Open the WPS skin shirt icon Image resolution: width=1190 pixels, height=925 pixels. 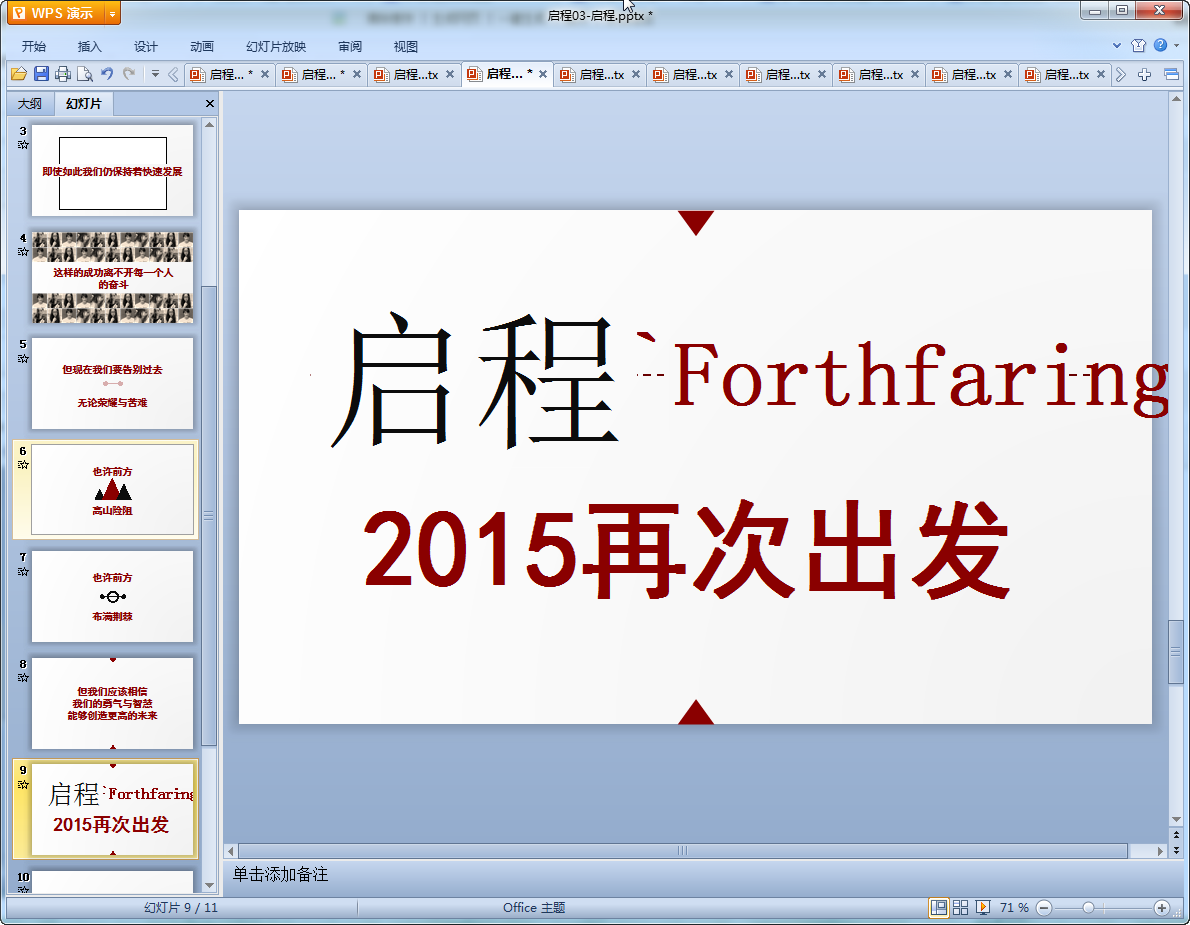coord(1138,46)
